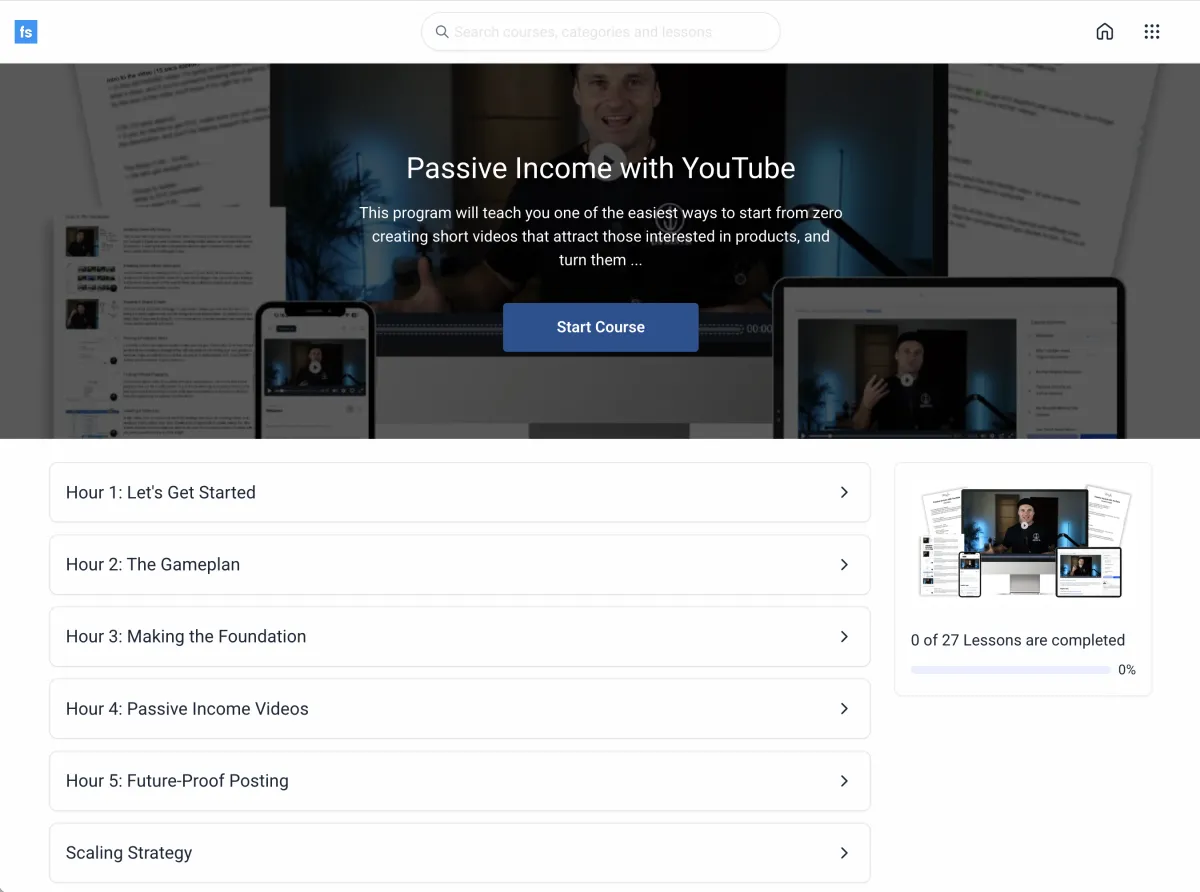The width and height of the screenshot is (1200, 892).
Task: Open the apps grid menu
Action: pyautogui.click(x=1152, y=32)
